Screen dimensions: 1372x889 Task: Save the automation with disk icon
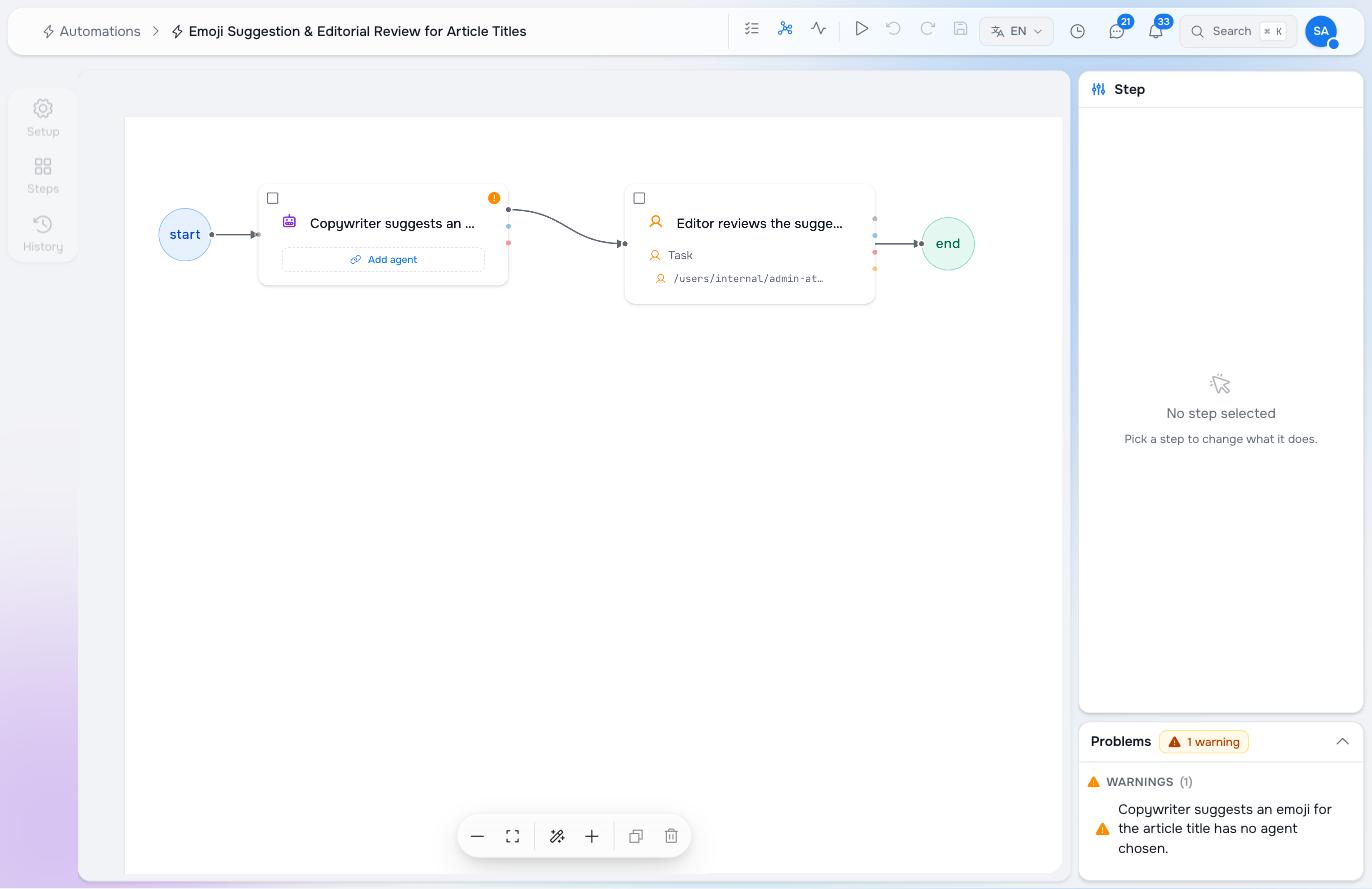960,29
